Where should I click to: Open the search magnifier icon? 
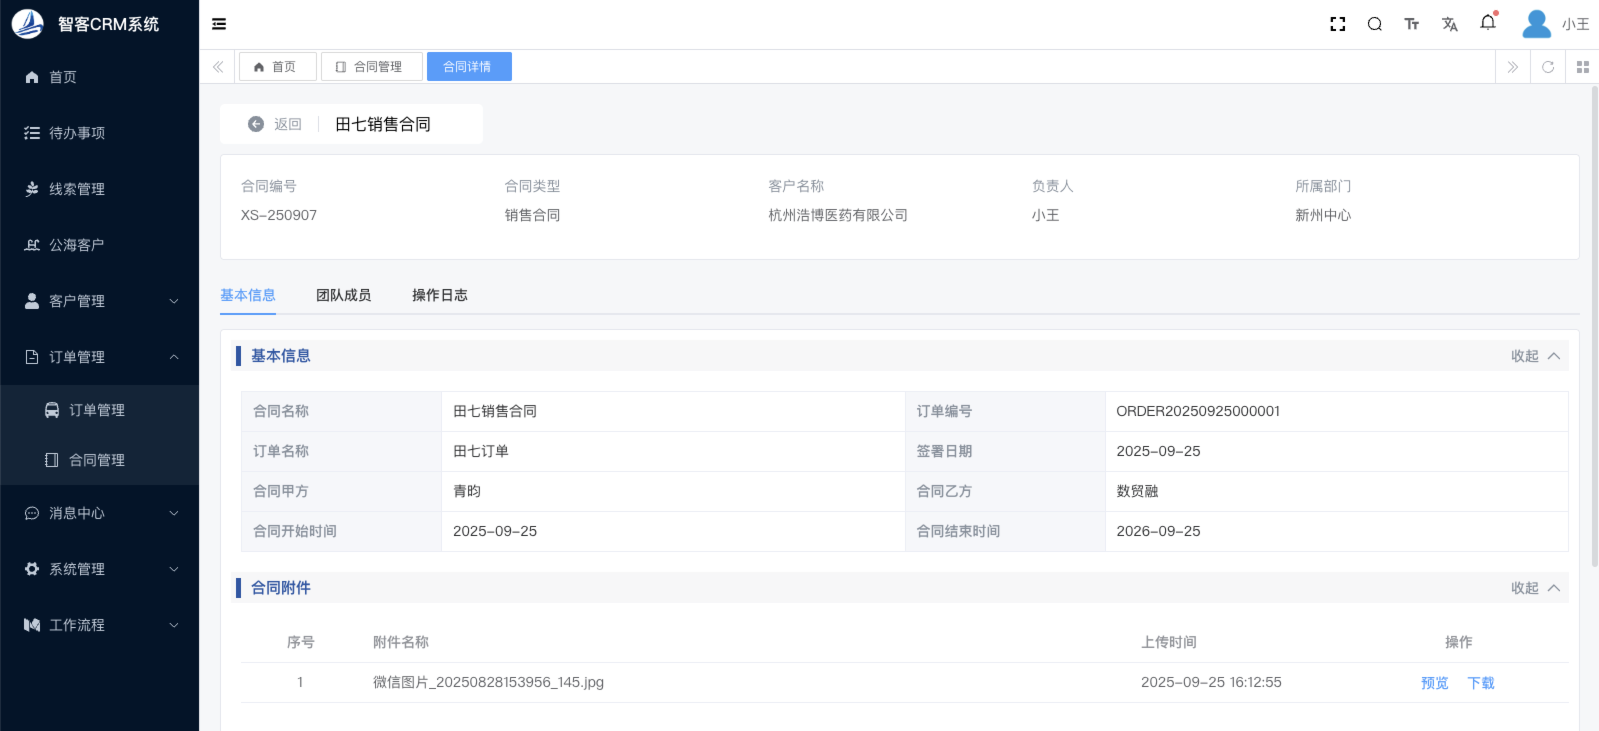tap(1374, 24)
